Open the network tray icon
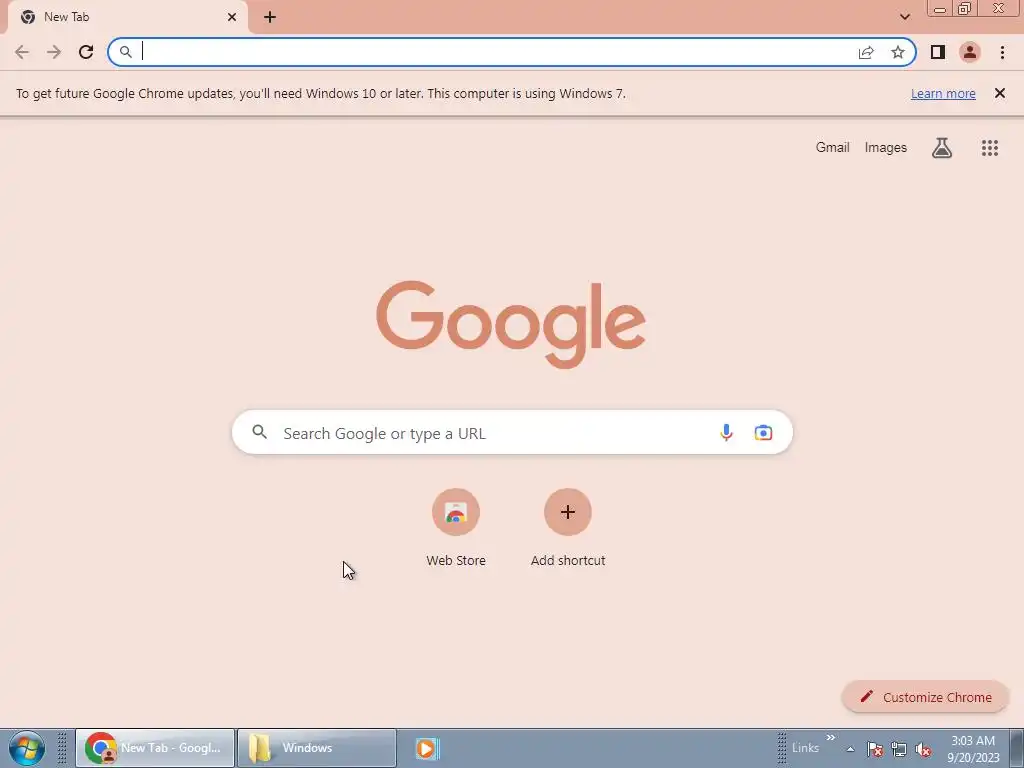The height and width of the screenshot is (768, 1024). [899, 749]
